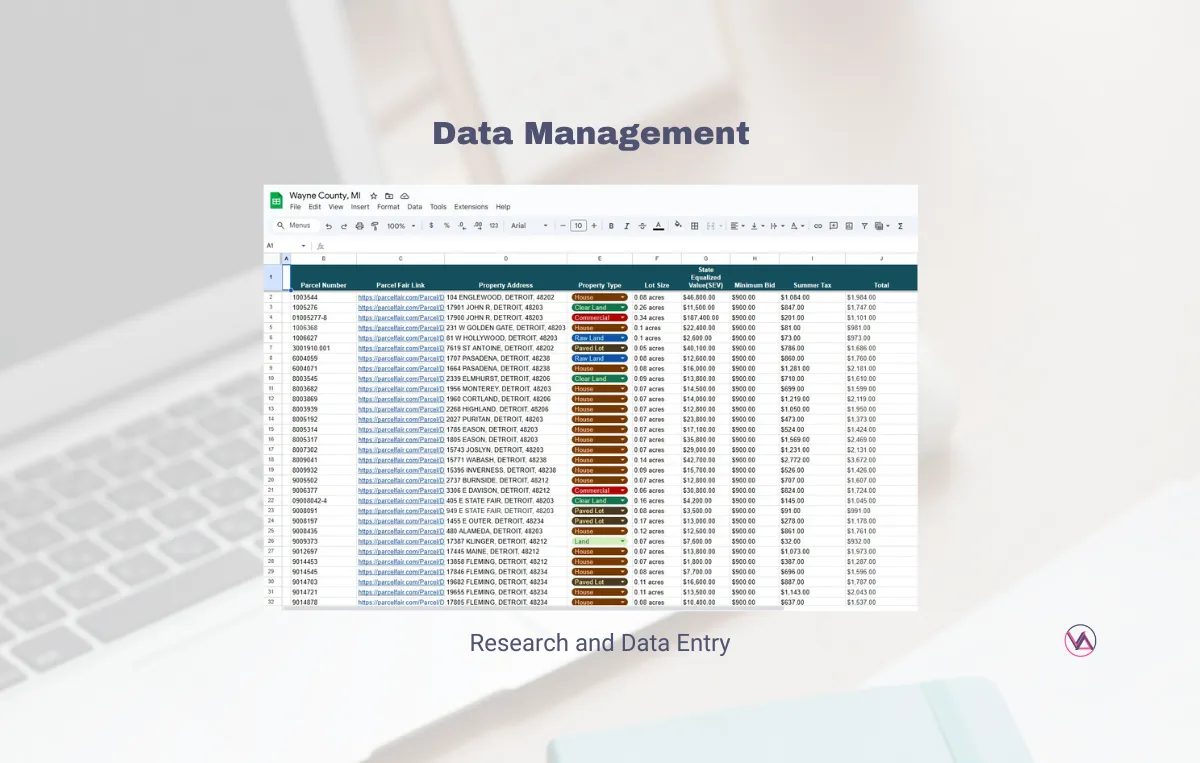Screen dimensions: 1200x763
Task: Open the Functions sigma menu
Action: pos(900,226)
